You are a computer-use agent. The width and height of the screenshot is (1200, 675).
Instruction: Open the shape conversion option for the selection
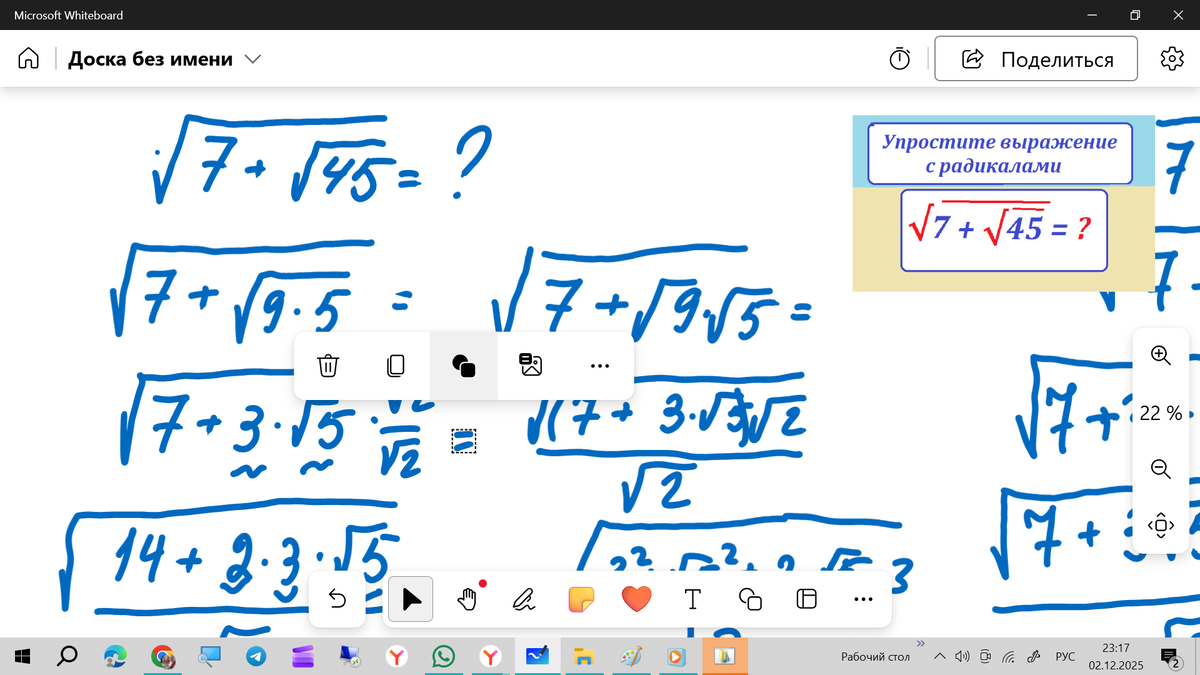click(x=463, y=366)
